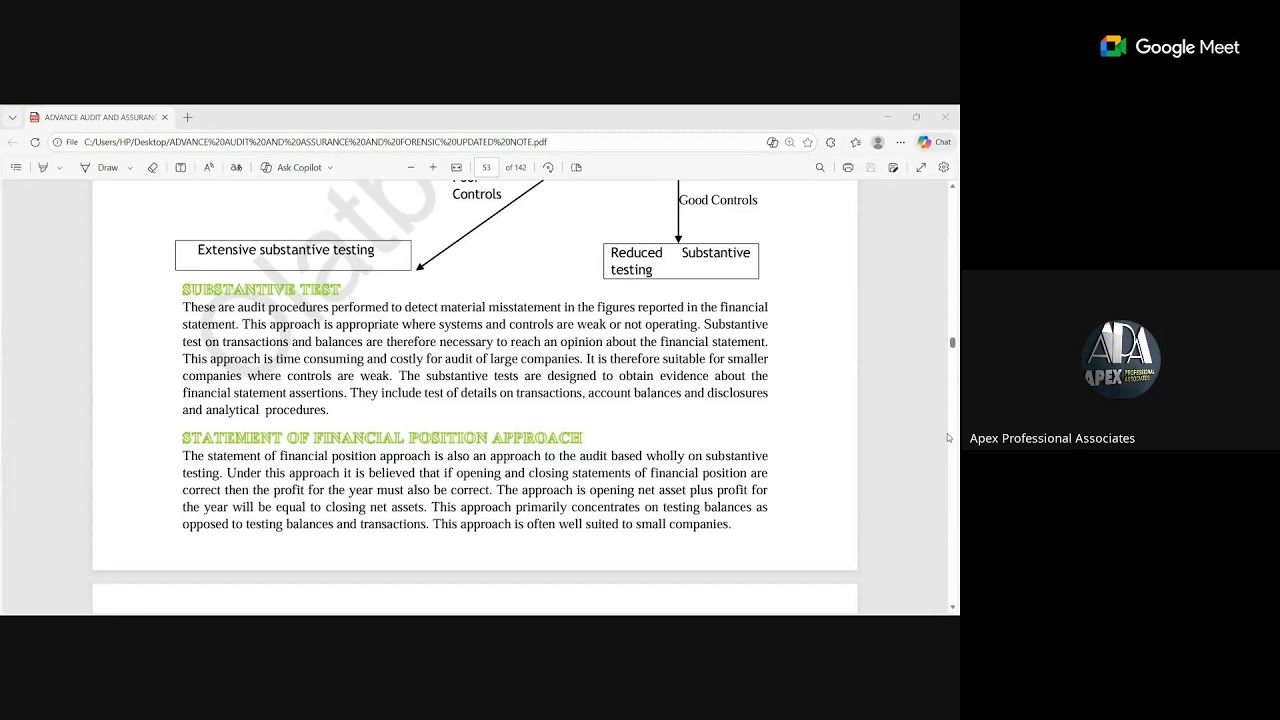
Task: Click the Reduced Substantive testing box
Action: (x=681, y=261)
